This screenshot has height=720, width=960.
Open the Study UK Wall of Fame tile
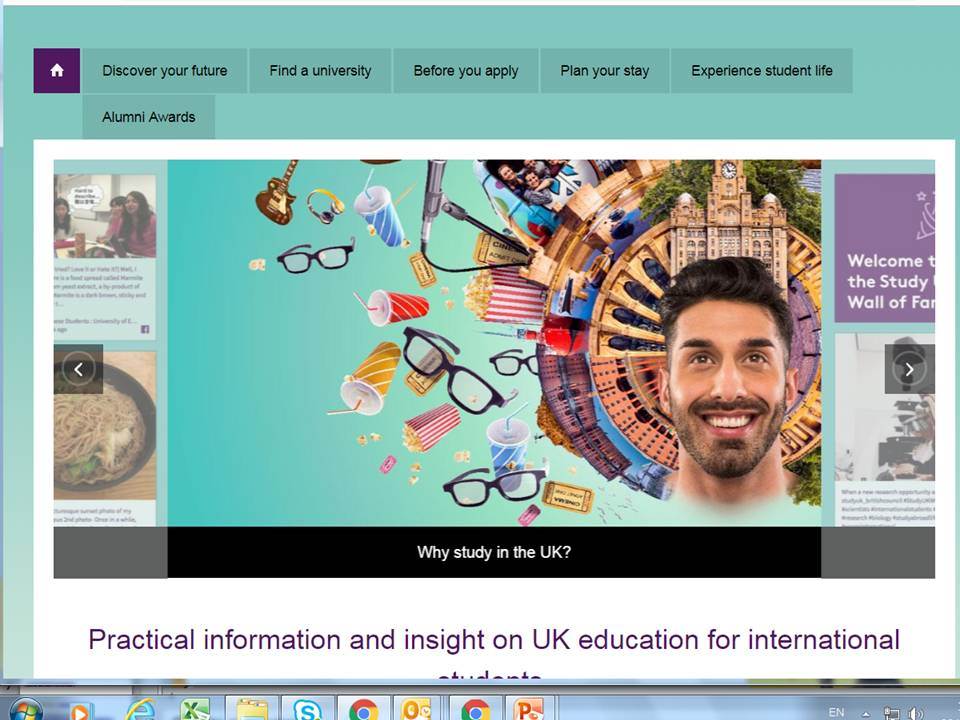coord(885,248)
